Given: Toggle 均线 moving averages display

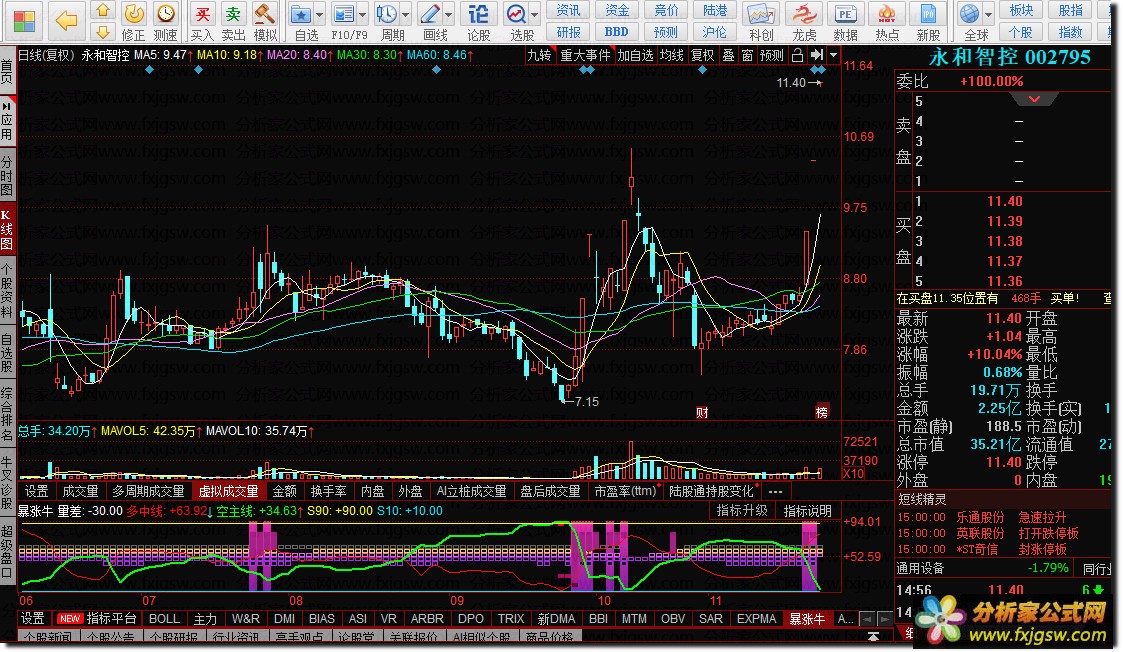Looking at the screenshot, I should (x=672, y=55).
